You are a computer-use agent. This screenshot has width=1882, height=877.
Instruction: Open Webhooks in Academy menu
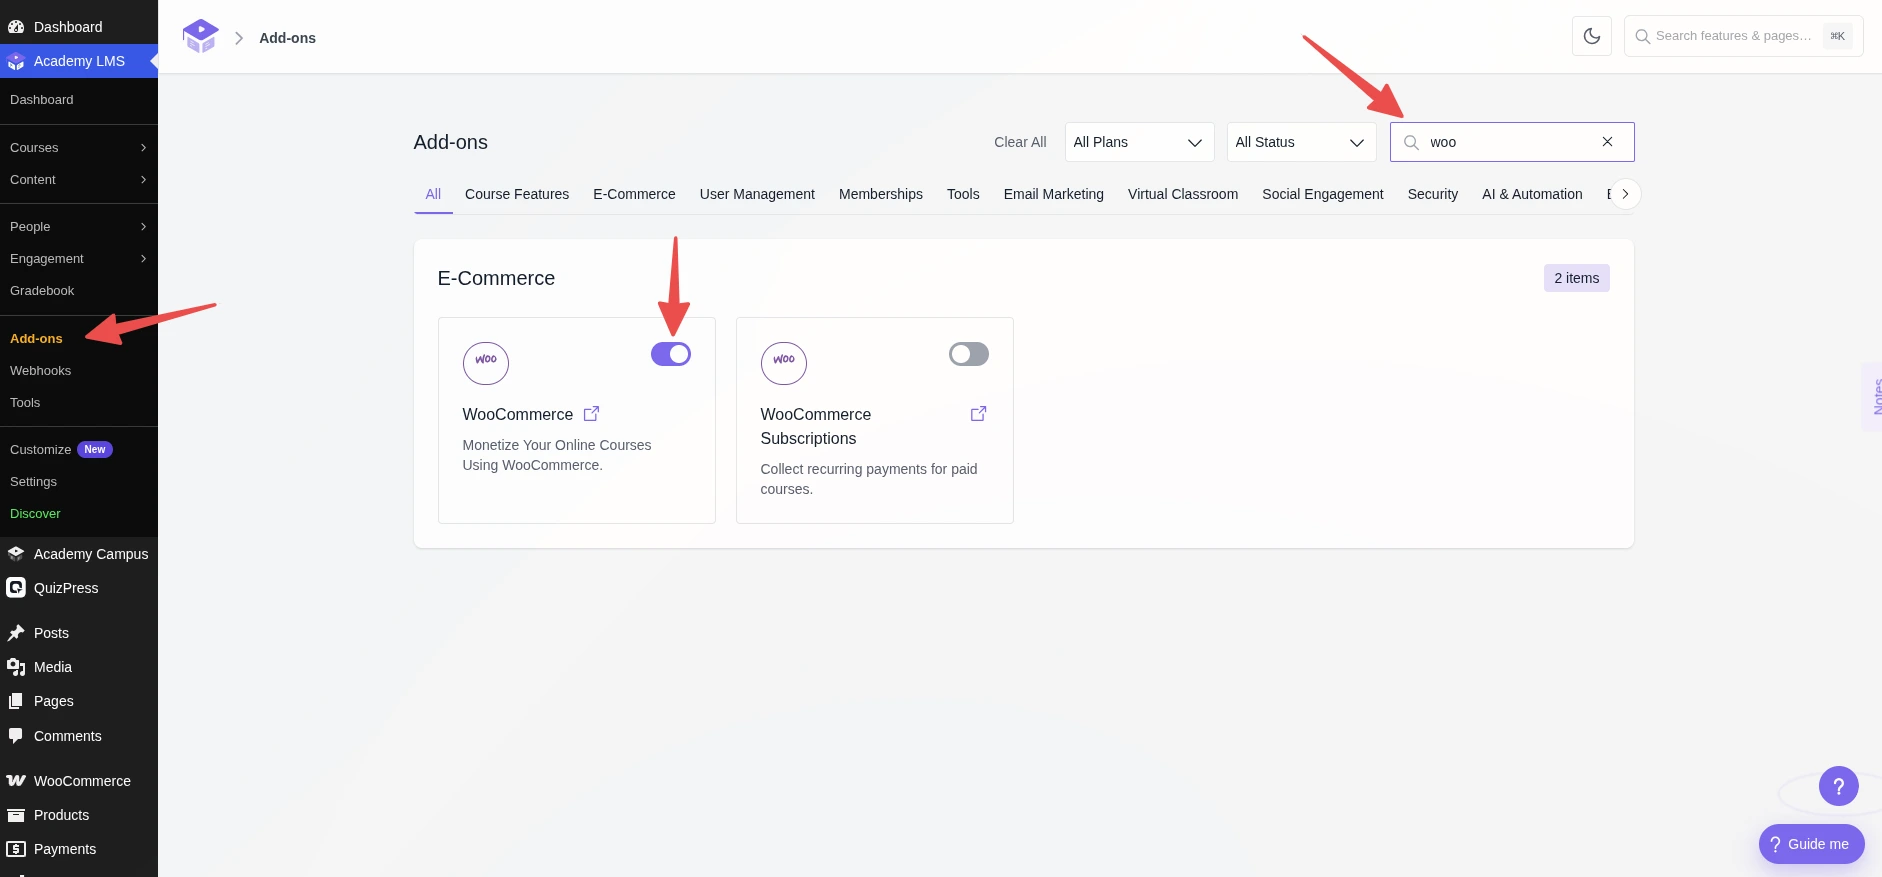tap(41, 371)
